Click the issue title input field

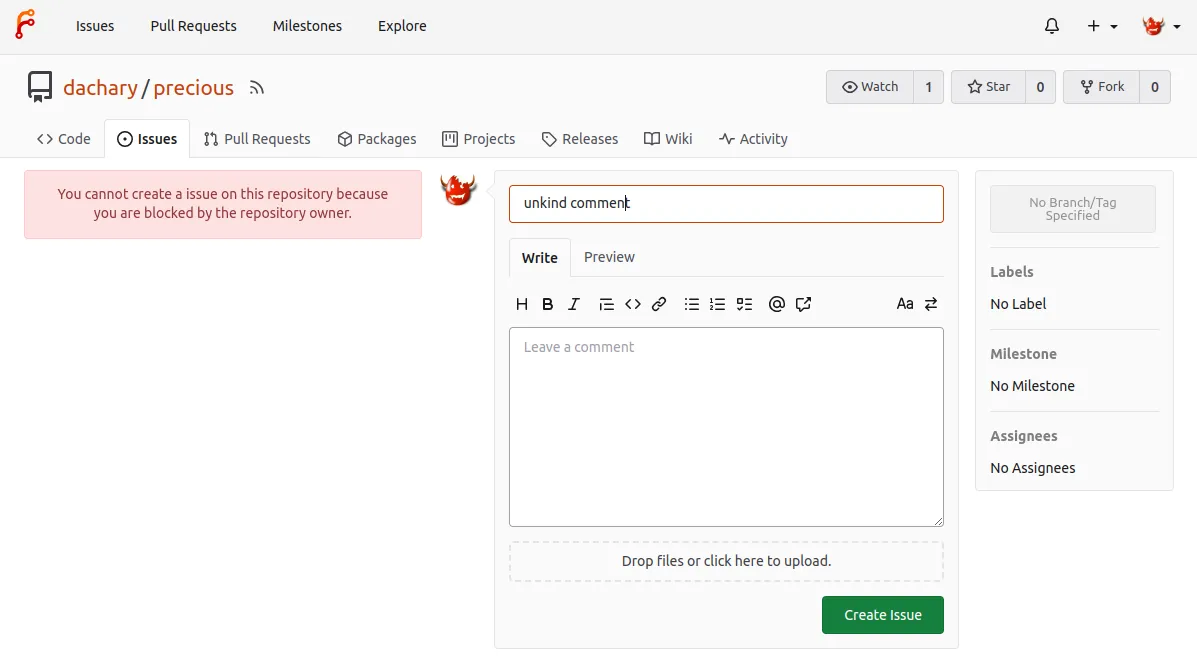tap(726, 204)
